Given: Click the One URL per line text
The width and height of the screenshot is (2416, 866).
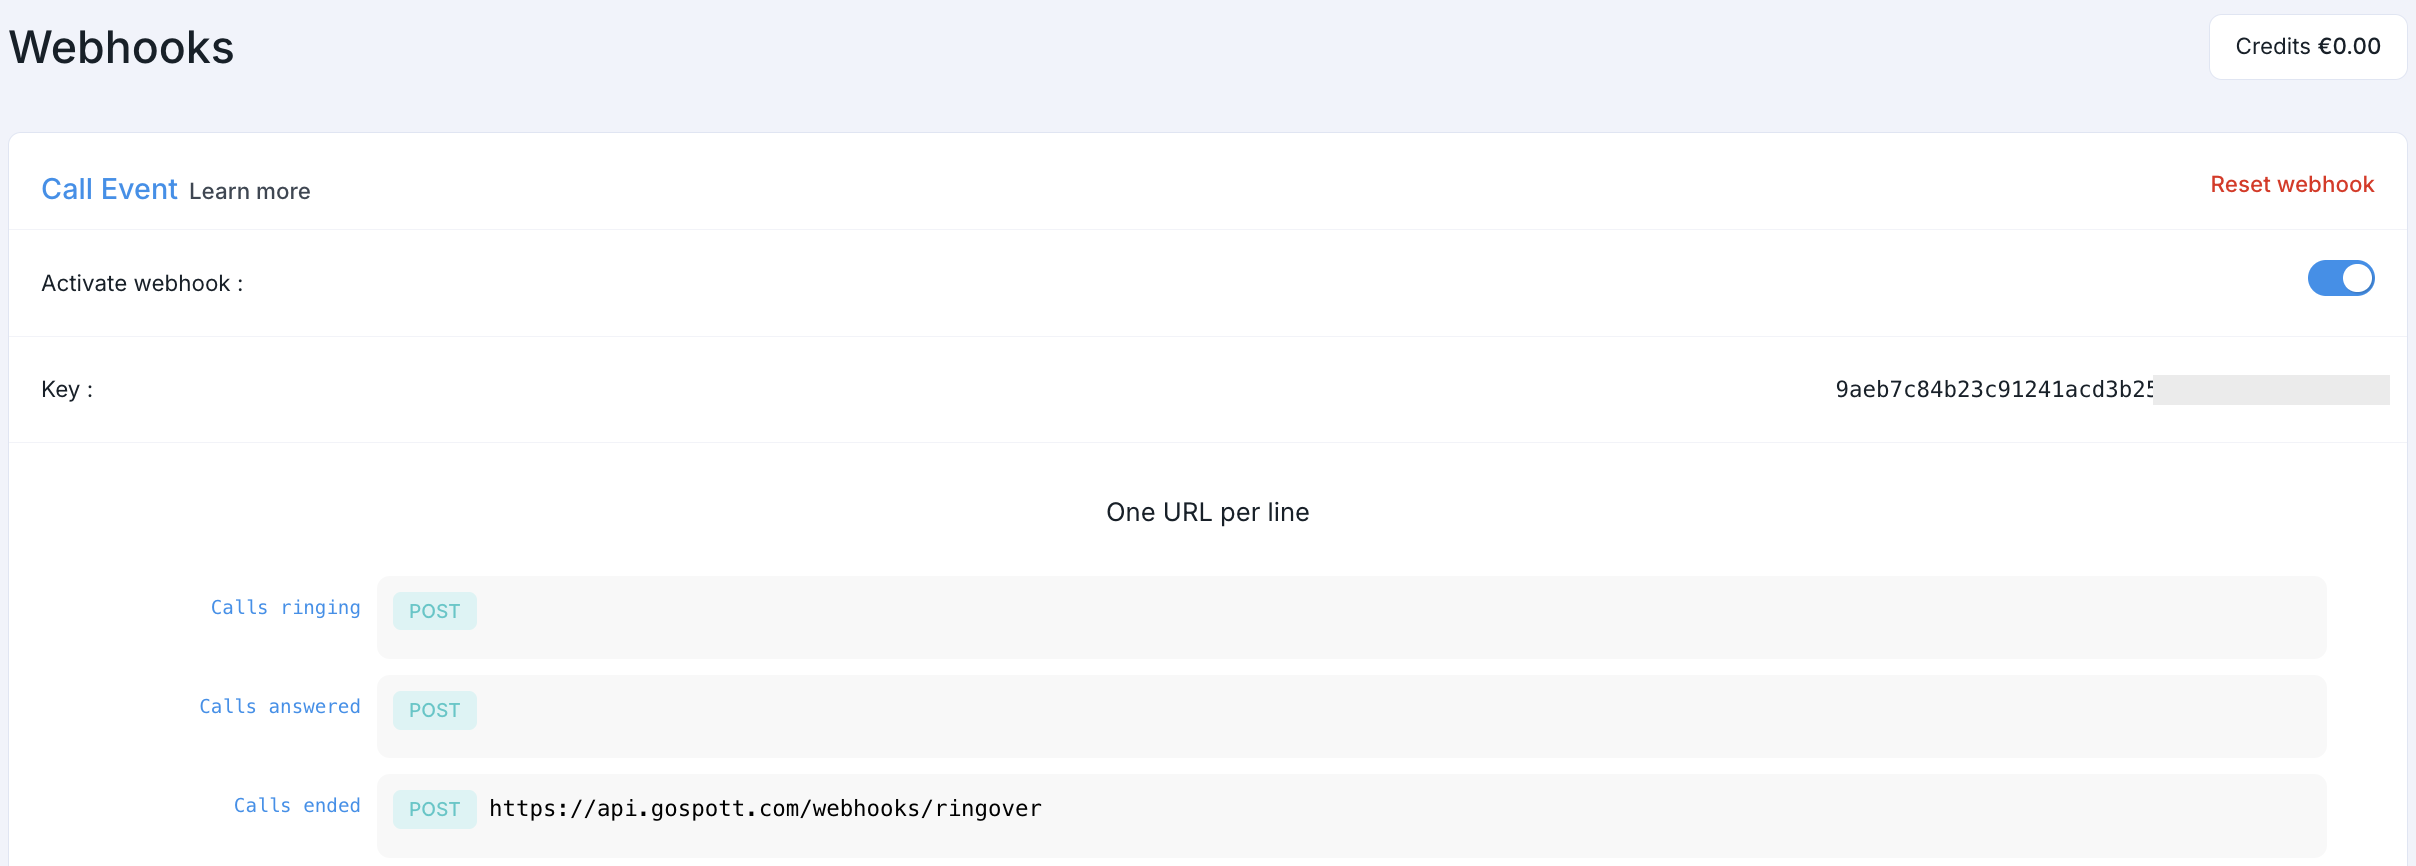Looking at the screenshot, I should pos(1207,512).
